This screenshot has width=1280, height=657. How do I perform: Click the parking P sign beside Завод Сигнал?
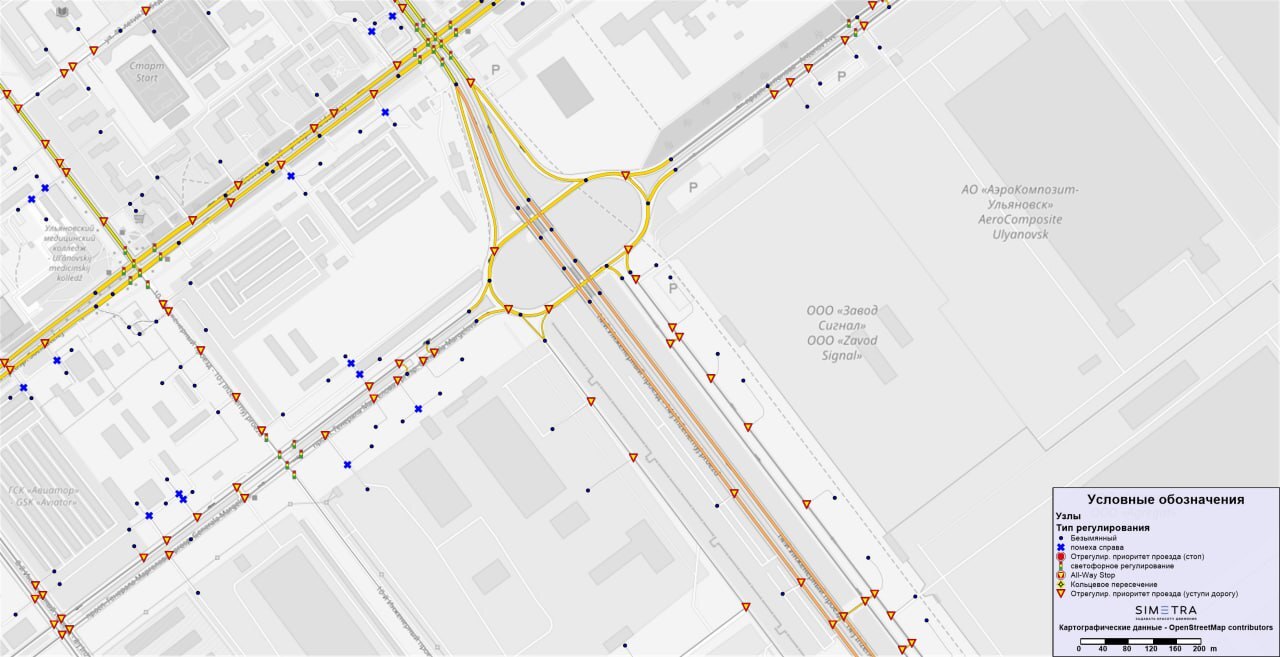[x=673, y=289]
